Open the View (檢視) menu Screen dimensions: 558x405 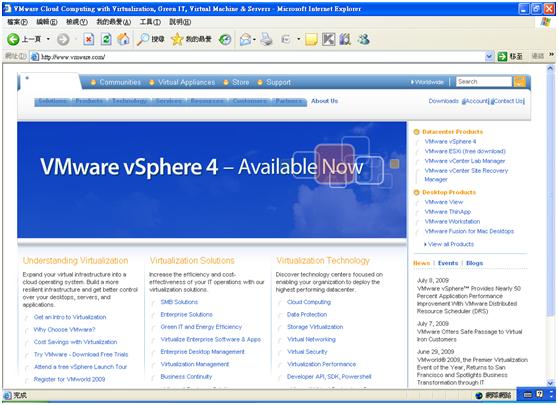(77, 22)
